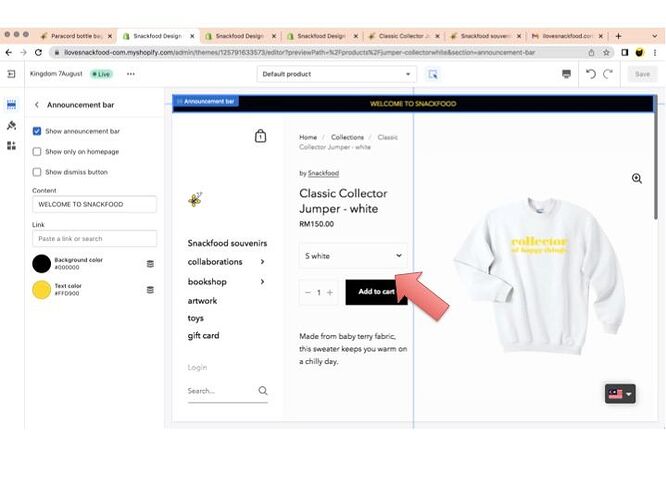Screen dimensions: 666x500
Task: Select the Announcement bar preview label
Action: coord(206,102)
